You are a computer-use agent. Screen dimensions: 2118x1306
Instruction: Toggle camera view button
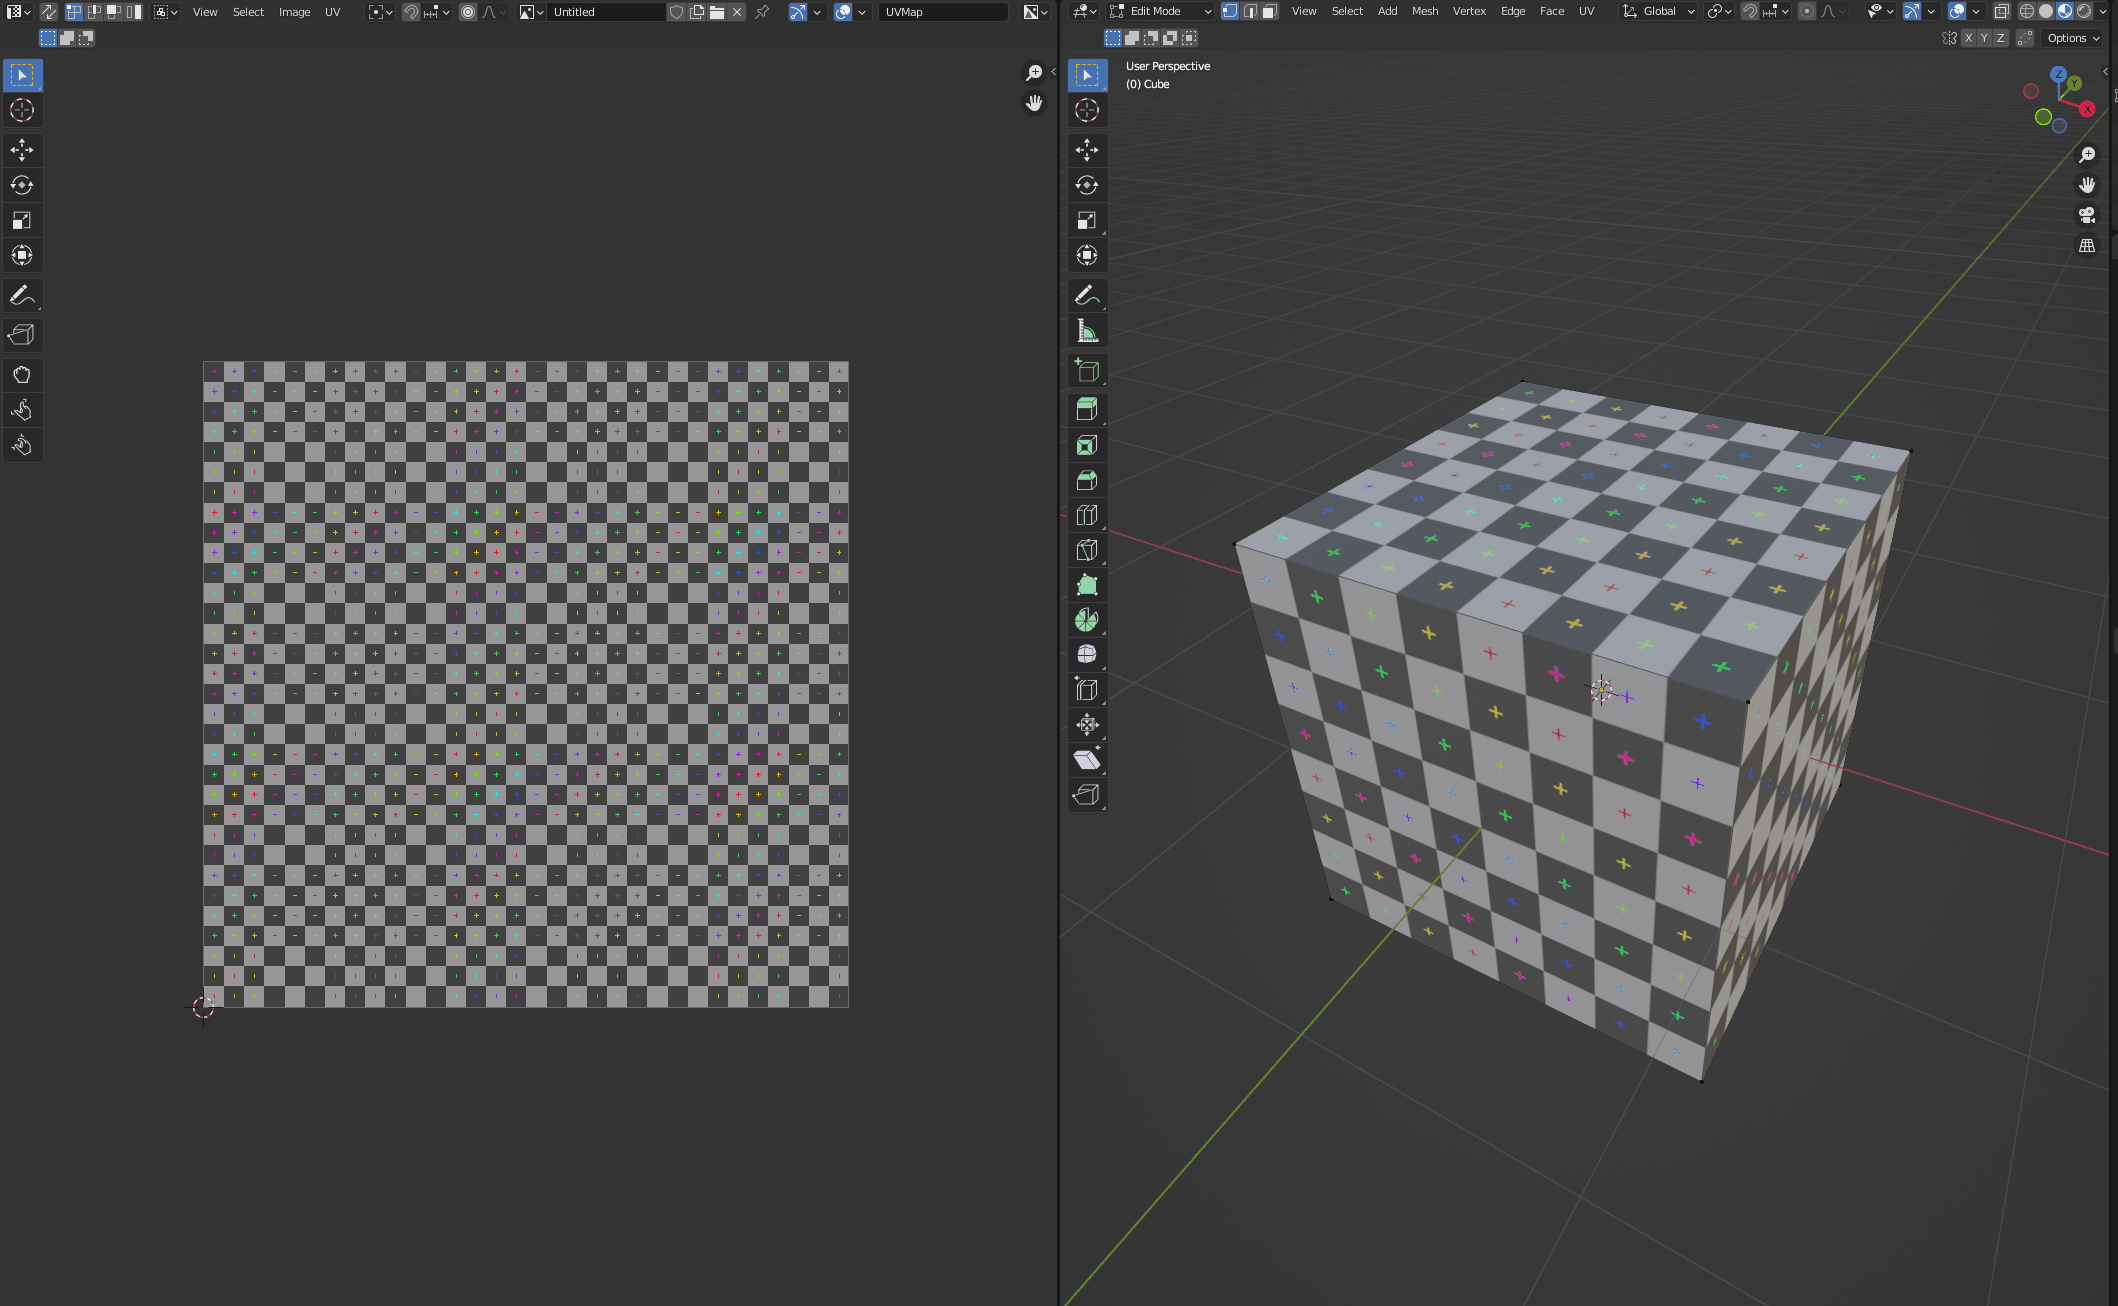click(2087, 215)
